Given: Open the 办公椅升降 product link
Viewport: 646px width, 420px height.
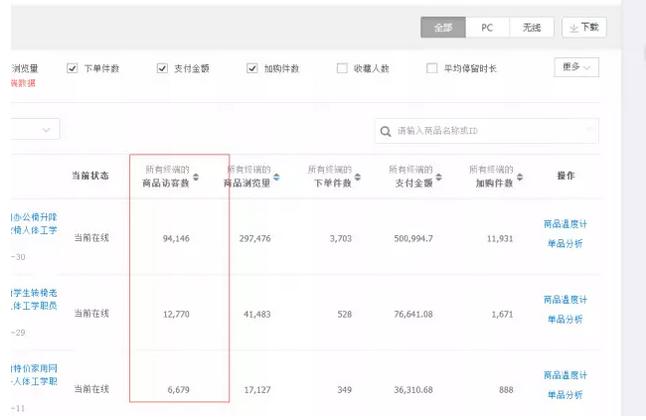Looking at the screenshot, I should (34, 223).
